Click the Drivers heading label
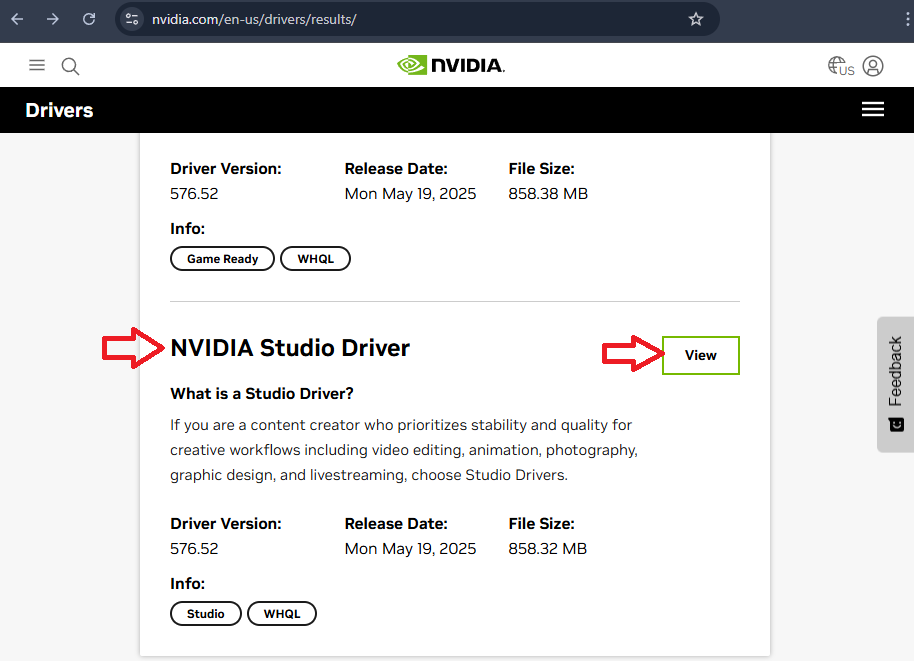The height and width of the screenshot is (661, 914). (x=58, y=110)
